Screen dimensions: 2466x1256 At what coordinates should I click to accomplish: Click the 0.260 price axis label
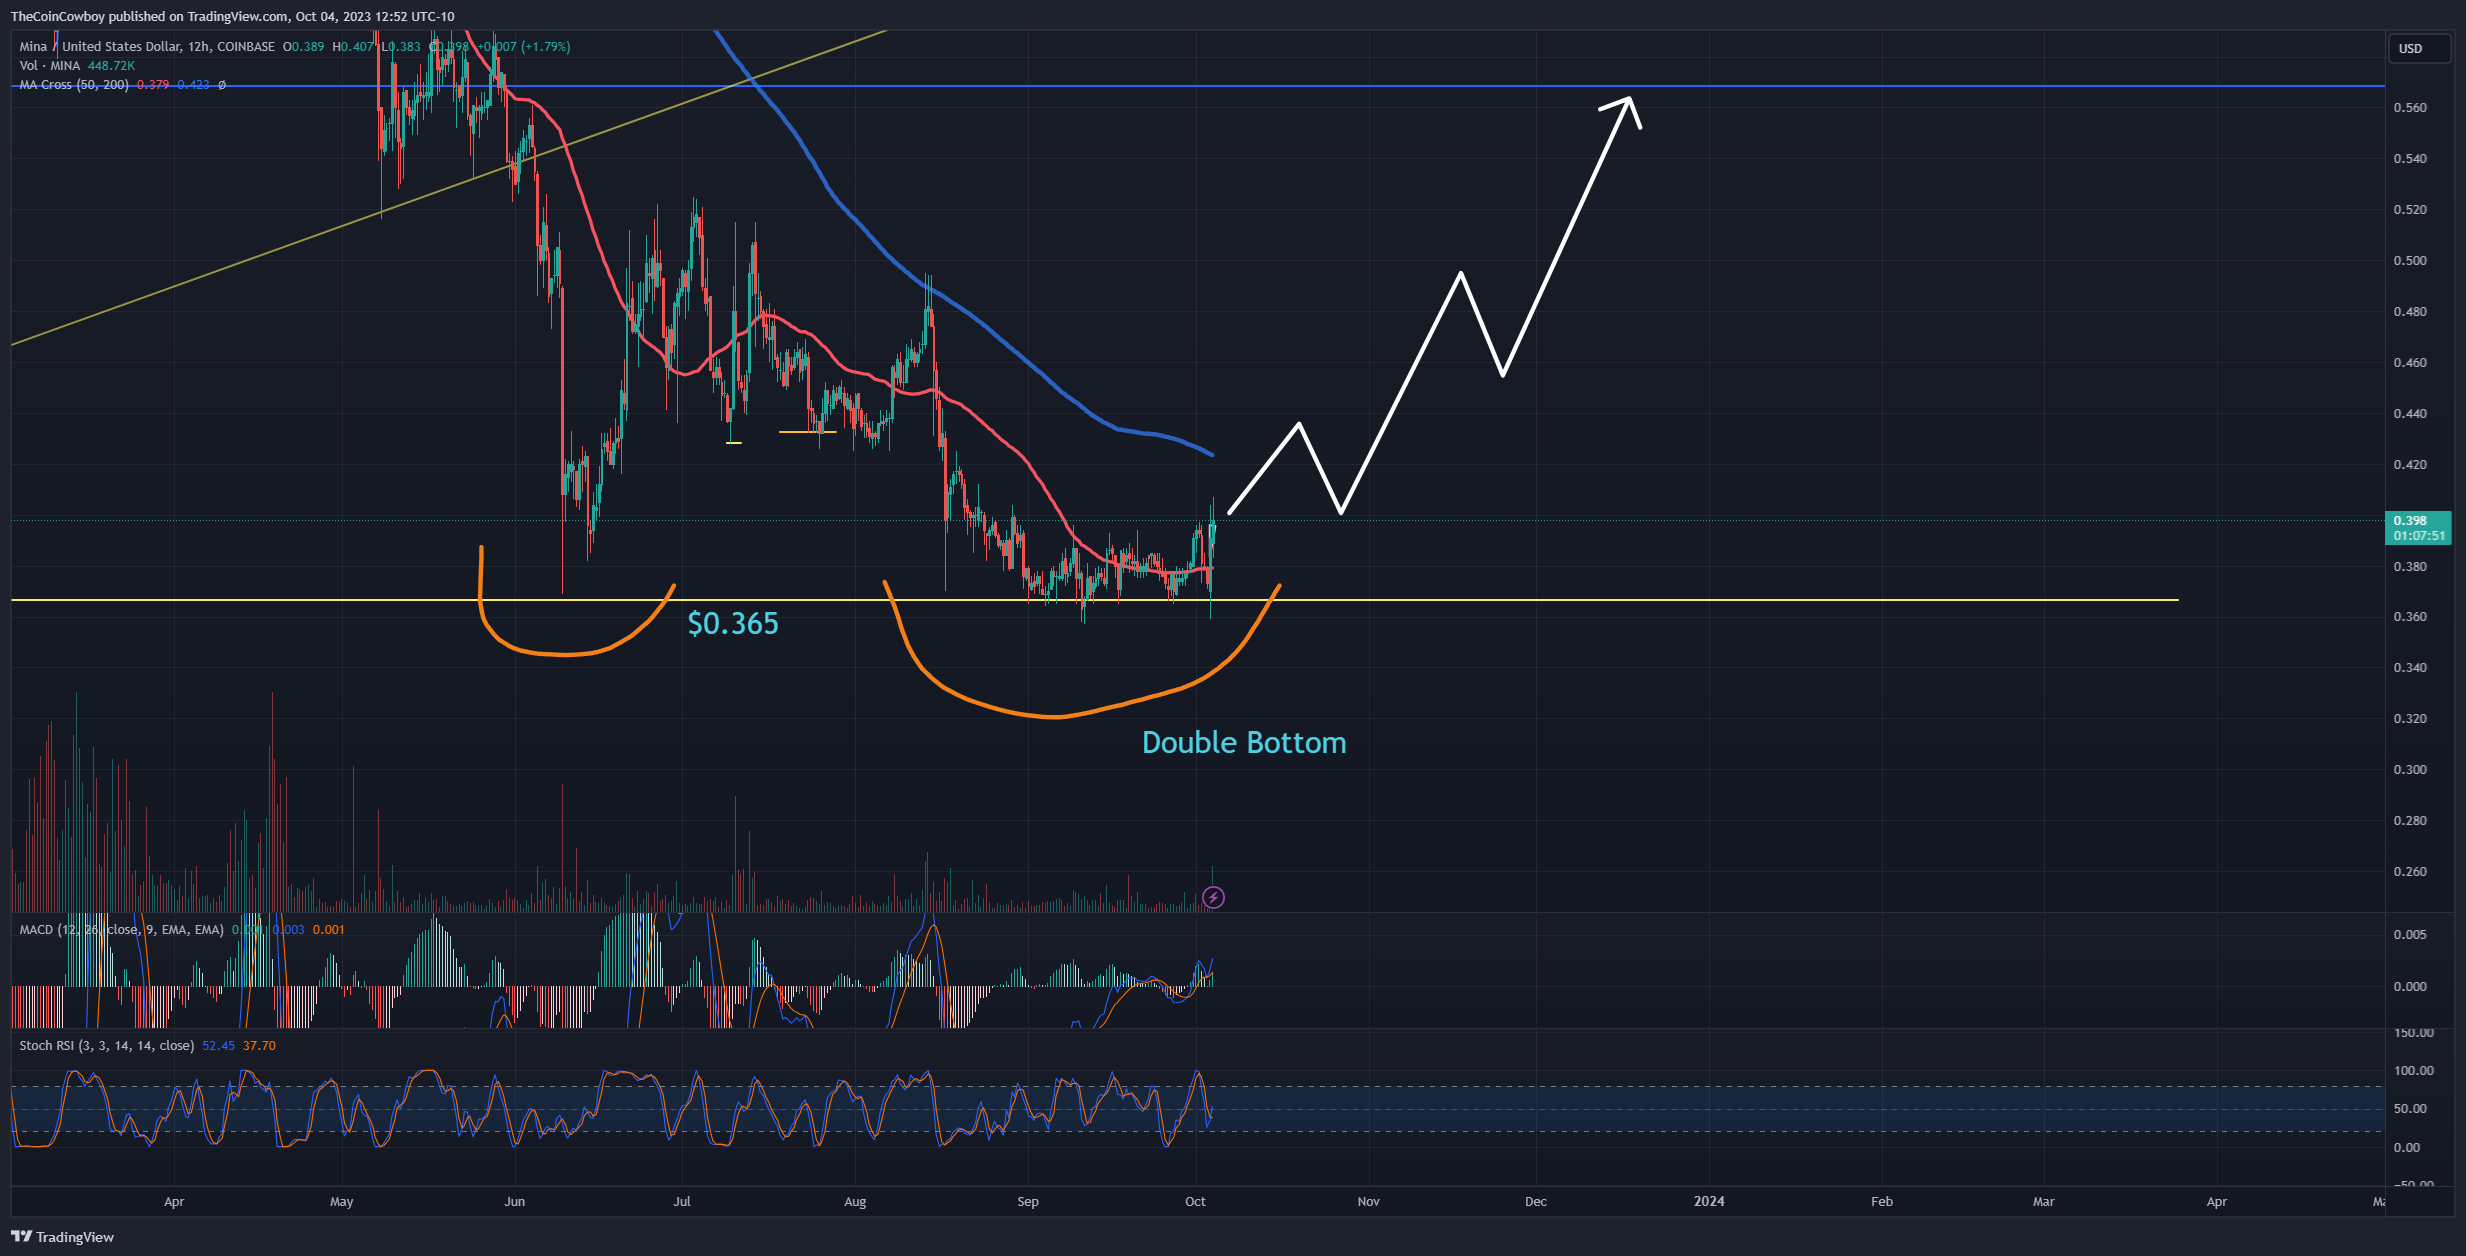point(2410,871)
